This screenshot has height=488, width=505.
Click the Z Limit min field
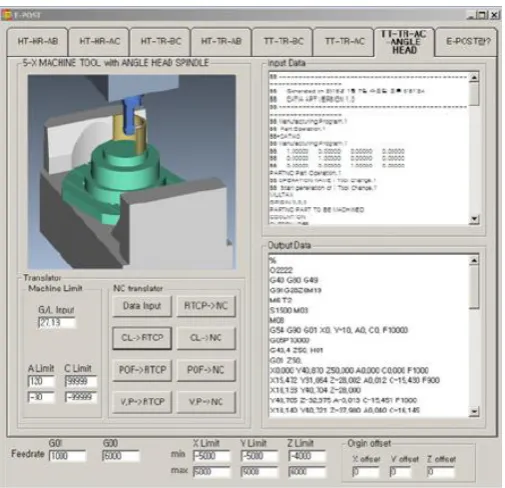click(307, 456)
